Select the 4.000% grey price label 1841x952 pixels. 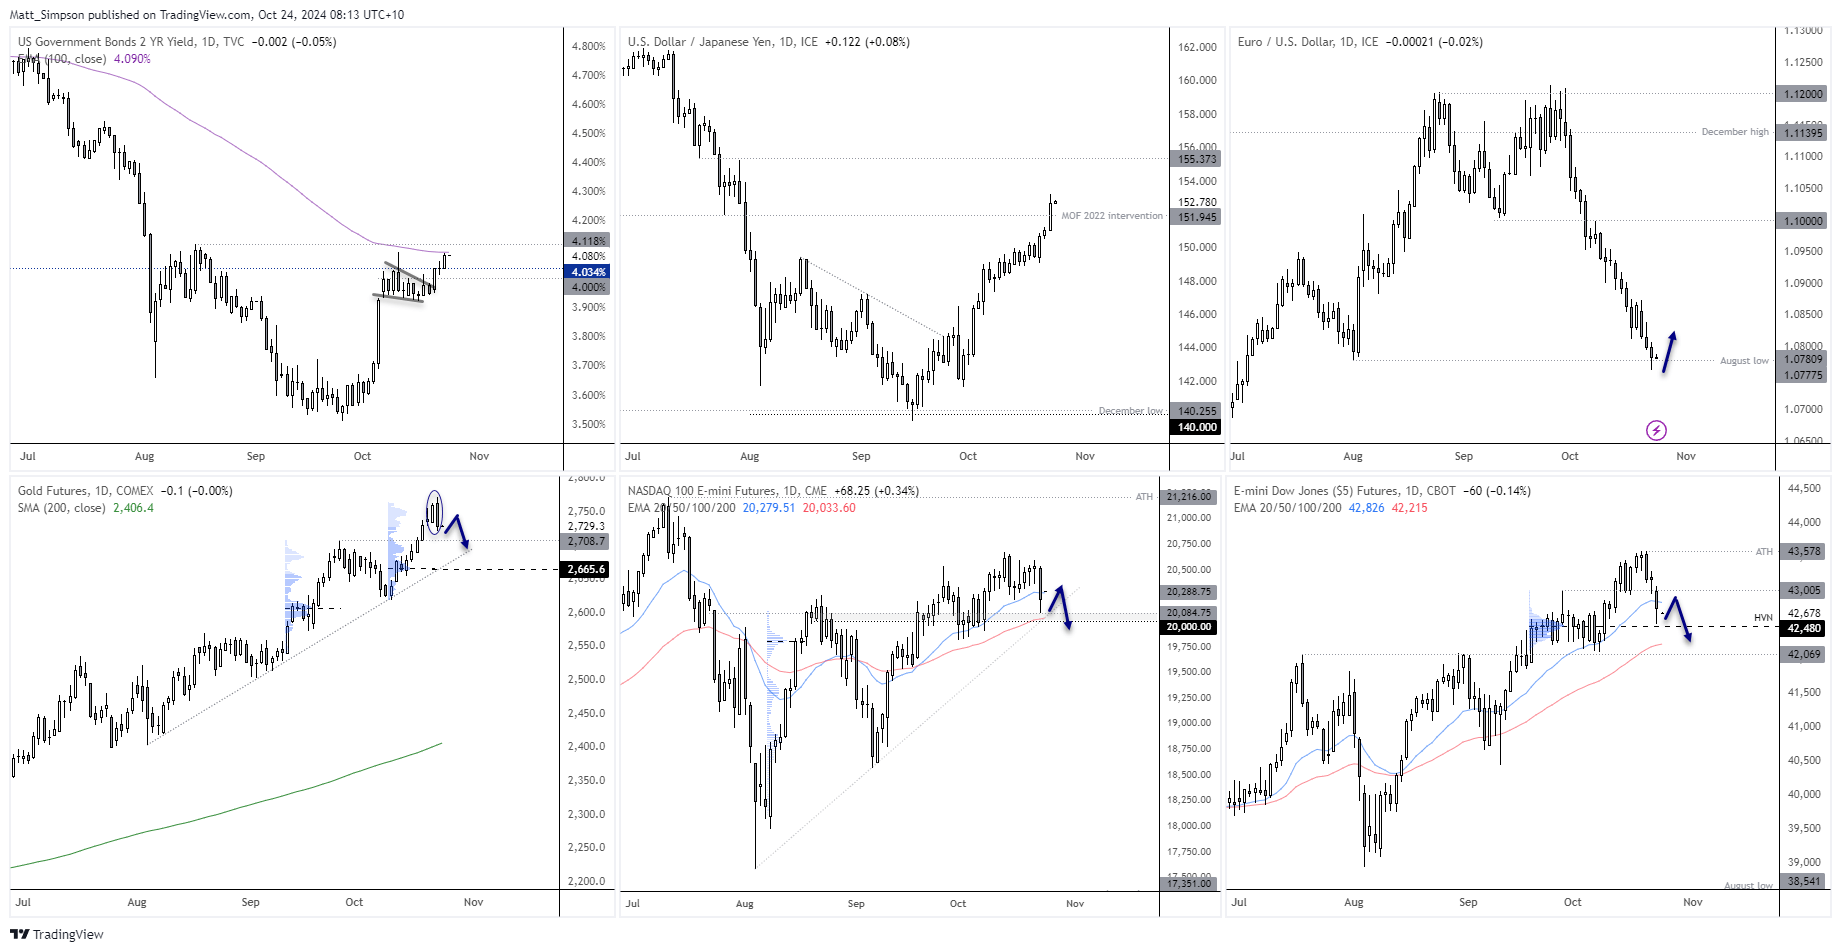588,287
